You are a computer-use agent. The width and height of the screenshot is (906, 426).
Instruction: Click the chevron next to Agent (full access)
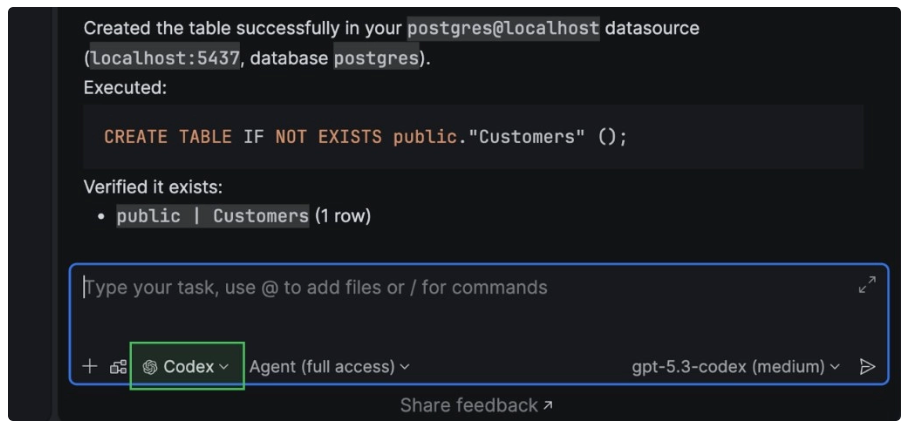(x=405, y=367)
